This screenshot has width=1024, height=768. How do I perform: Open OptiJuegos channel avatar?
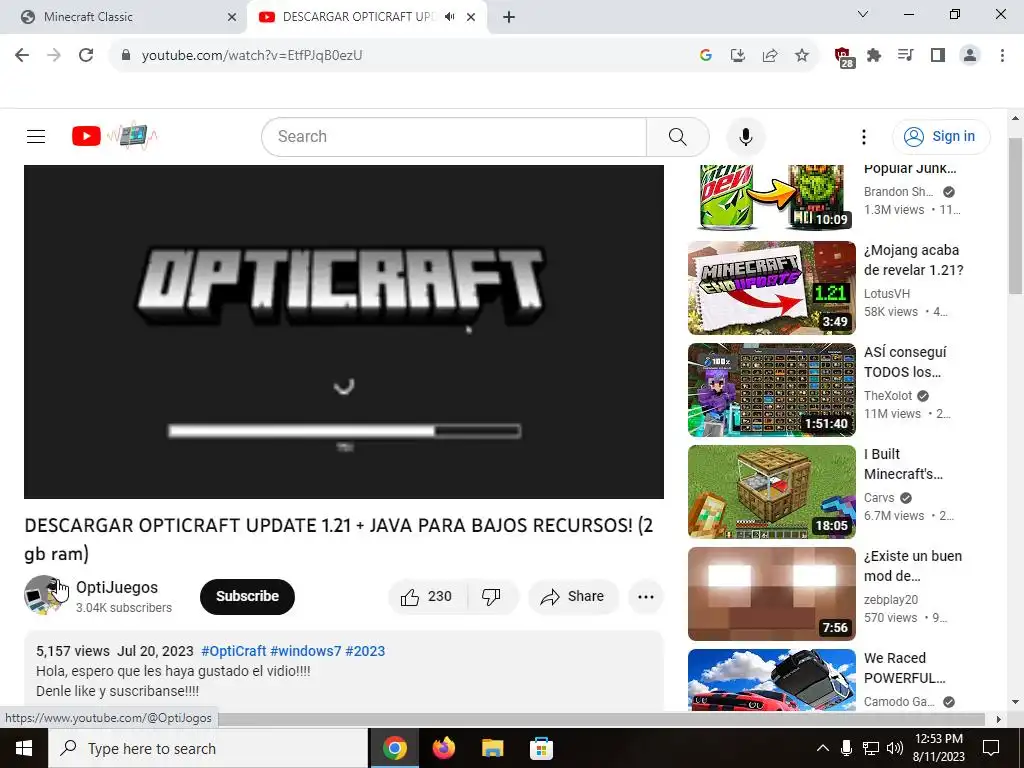point(43,595)
